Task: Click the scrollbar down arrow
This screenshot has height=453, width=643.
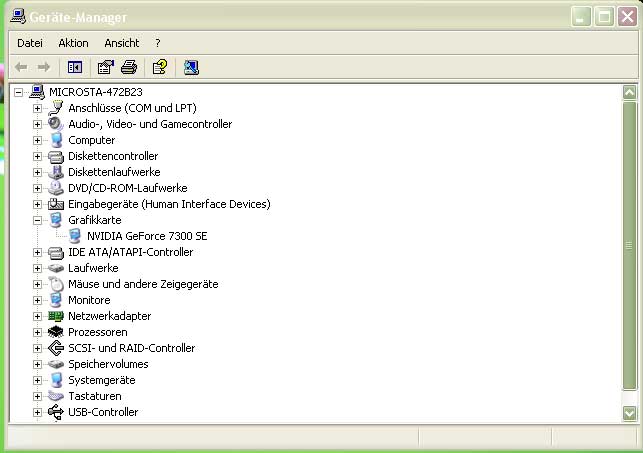Action: click(629, 412)
